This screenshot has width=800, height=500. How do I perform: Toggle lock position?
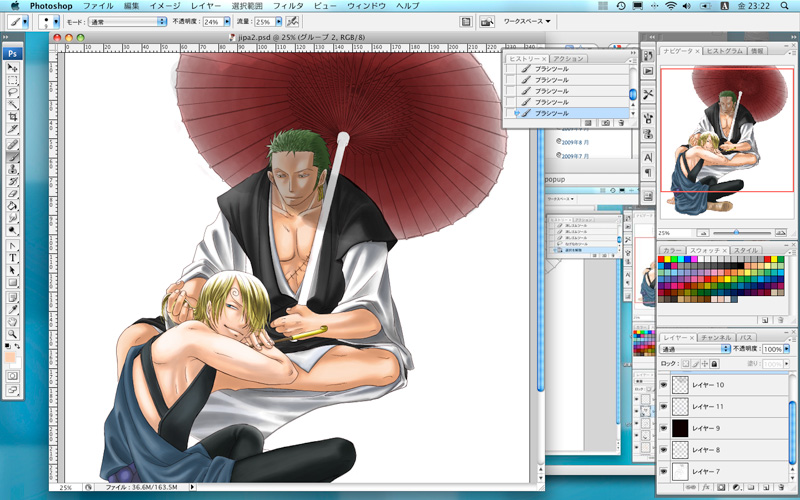point(705,364)
